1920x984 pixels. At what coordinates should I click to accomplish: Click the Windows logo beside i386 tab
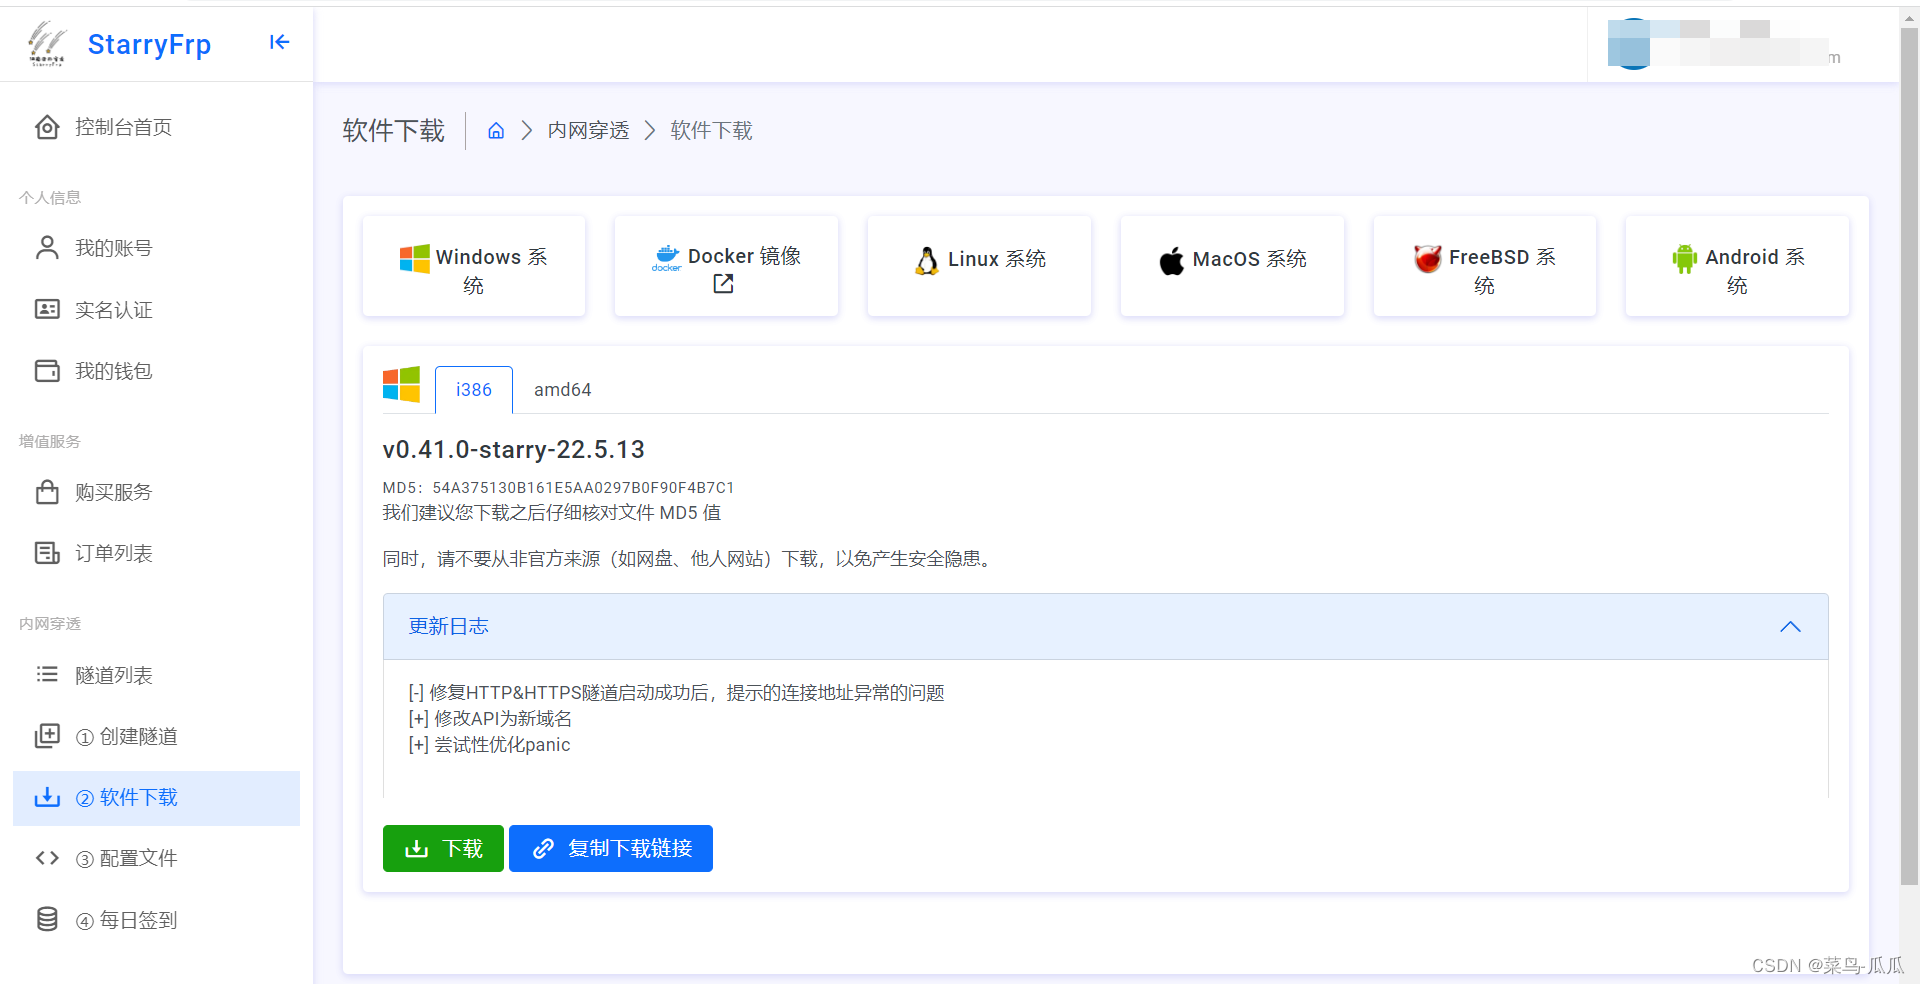[402, 385]
